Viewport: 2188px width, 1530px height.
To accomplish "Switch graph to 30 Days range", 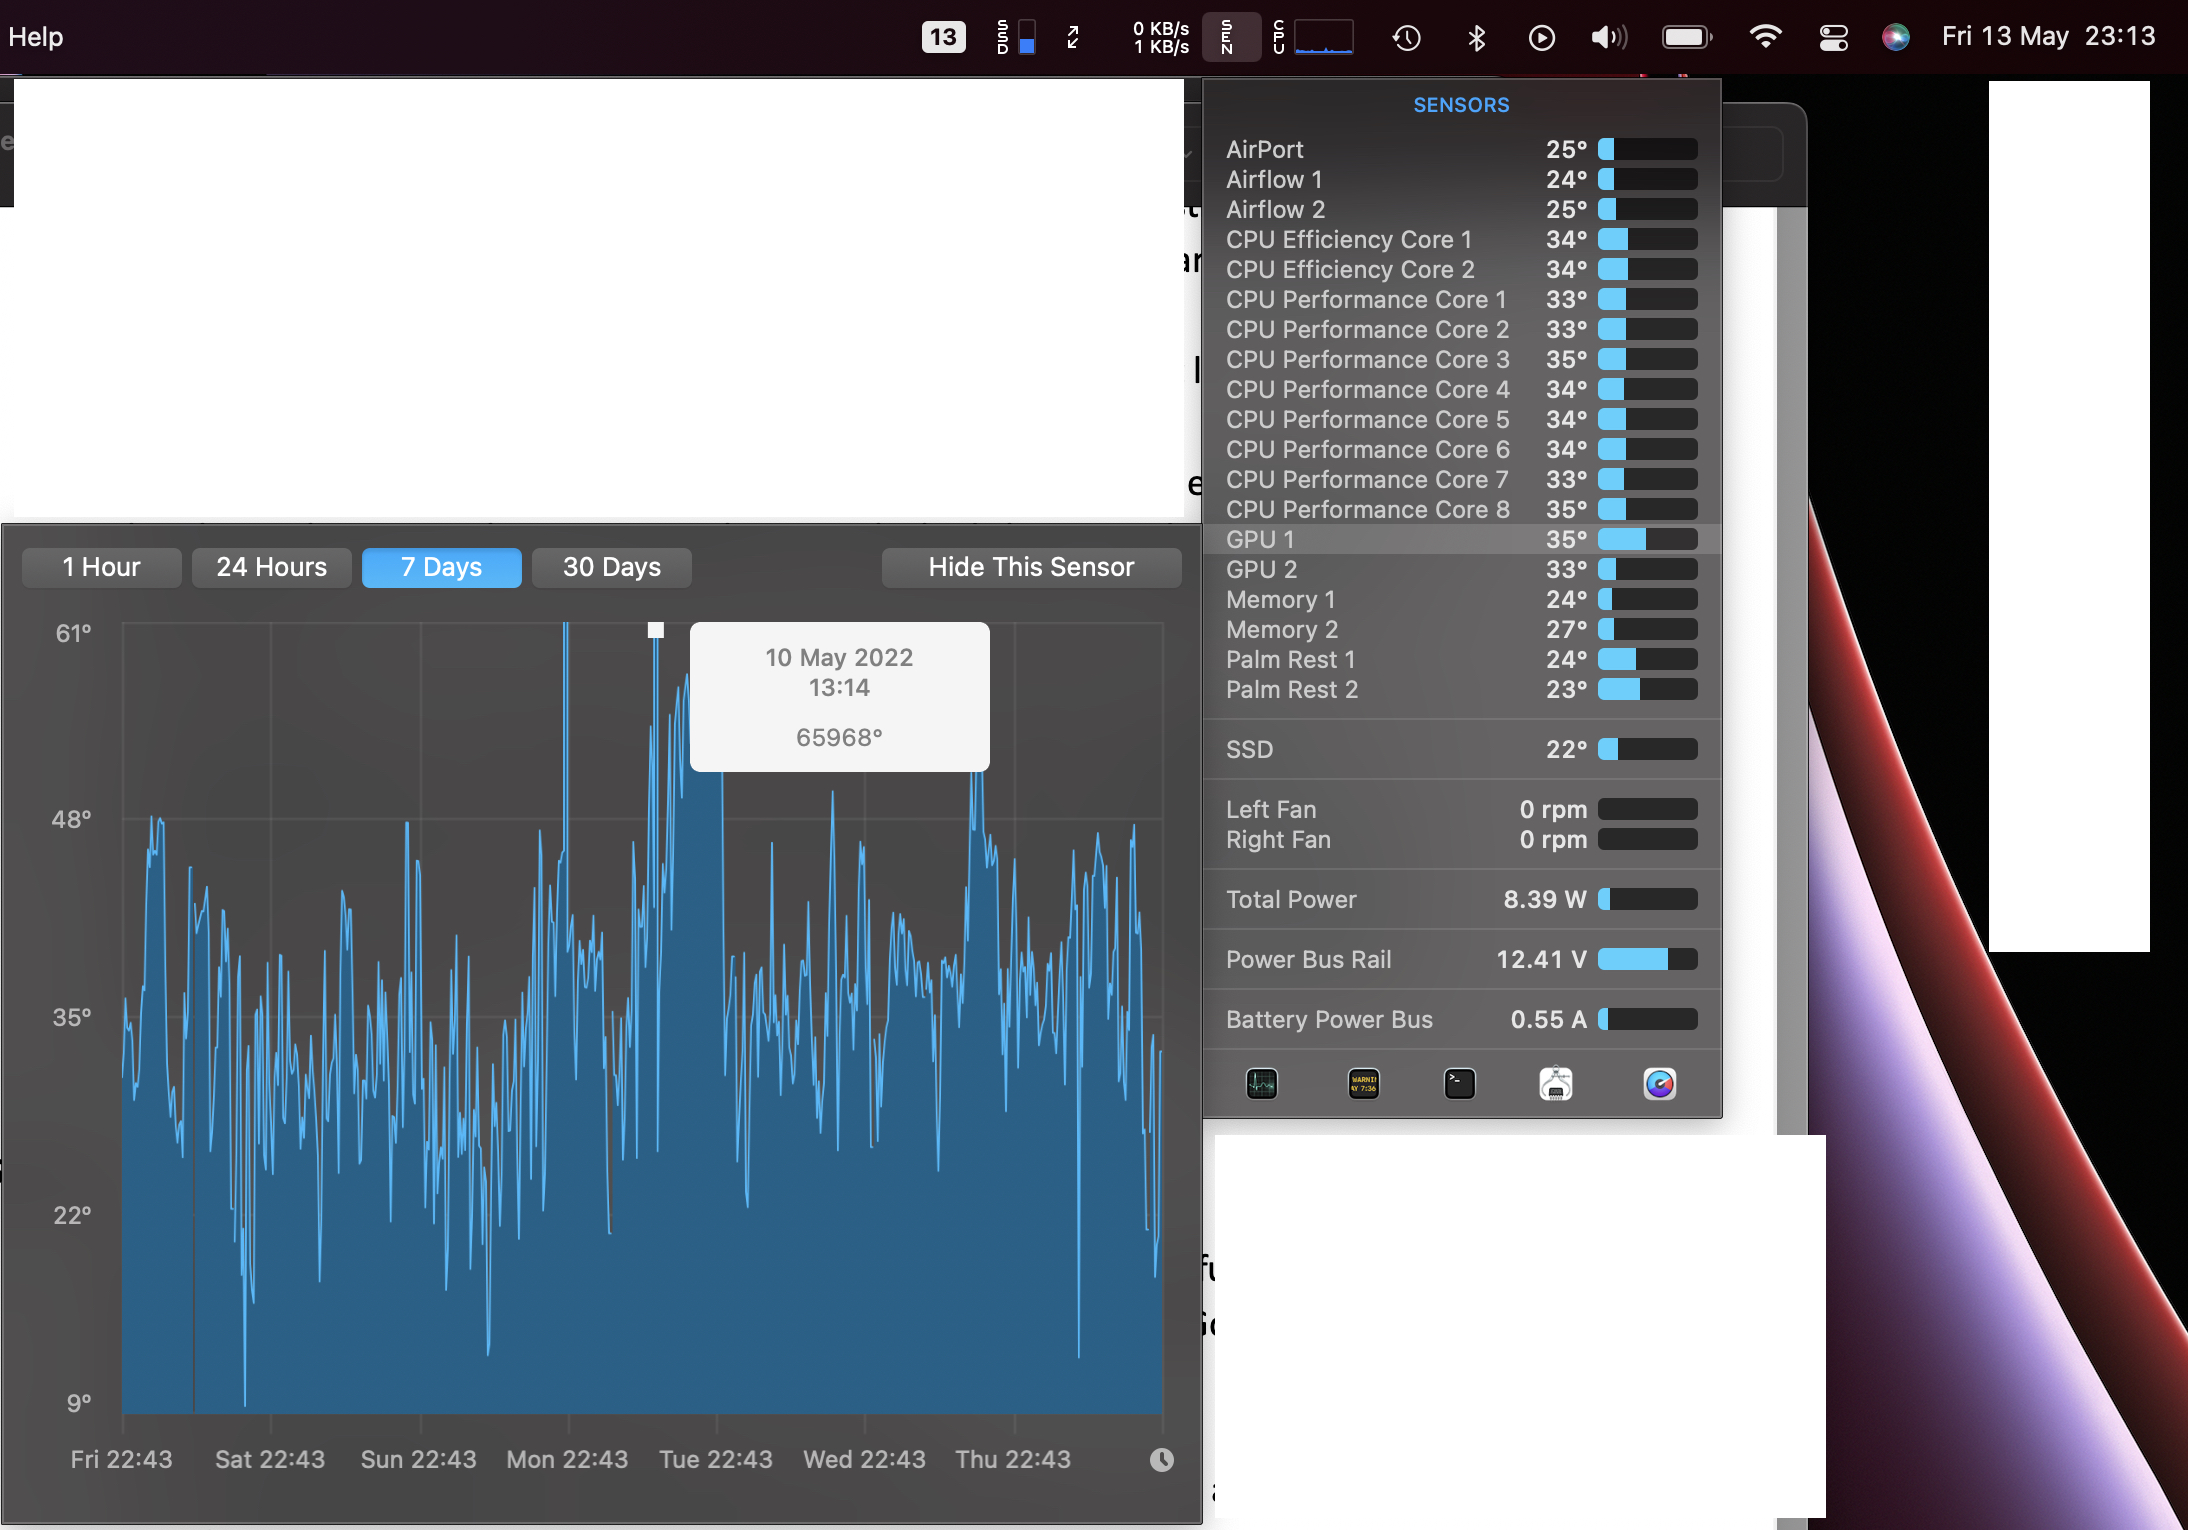I will pyautogui.click(x=611, y=567).
